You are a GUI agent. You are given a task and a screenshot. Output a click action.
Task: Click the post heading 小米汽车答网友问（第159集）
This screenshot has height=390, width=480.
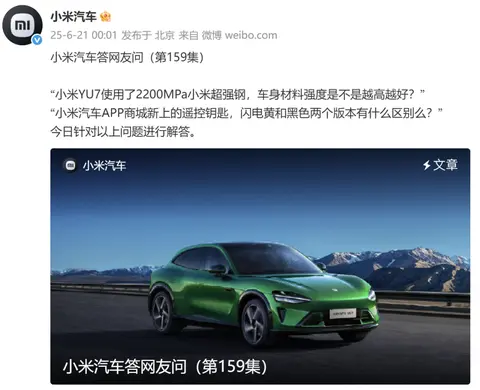[127, 57]
